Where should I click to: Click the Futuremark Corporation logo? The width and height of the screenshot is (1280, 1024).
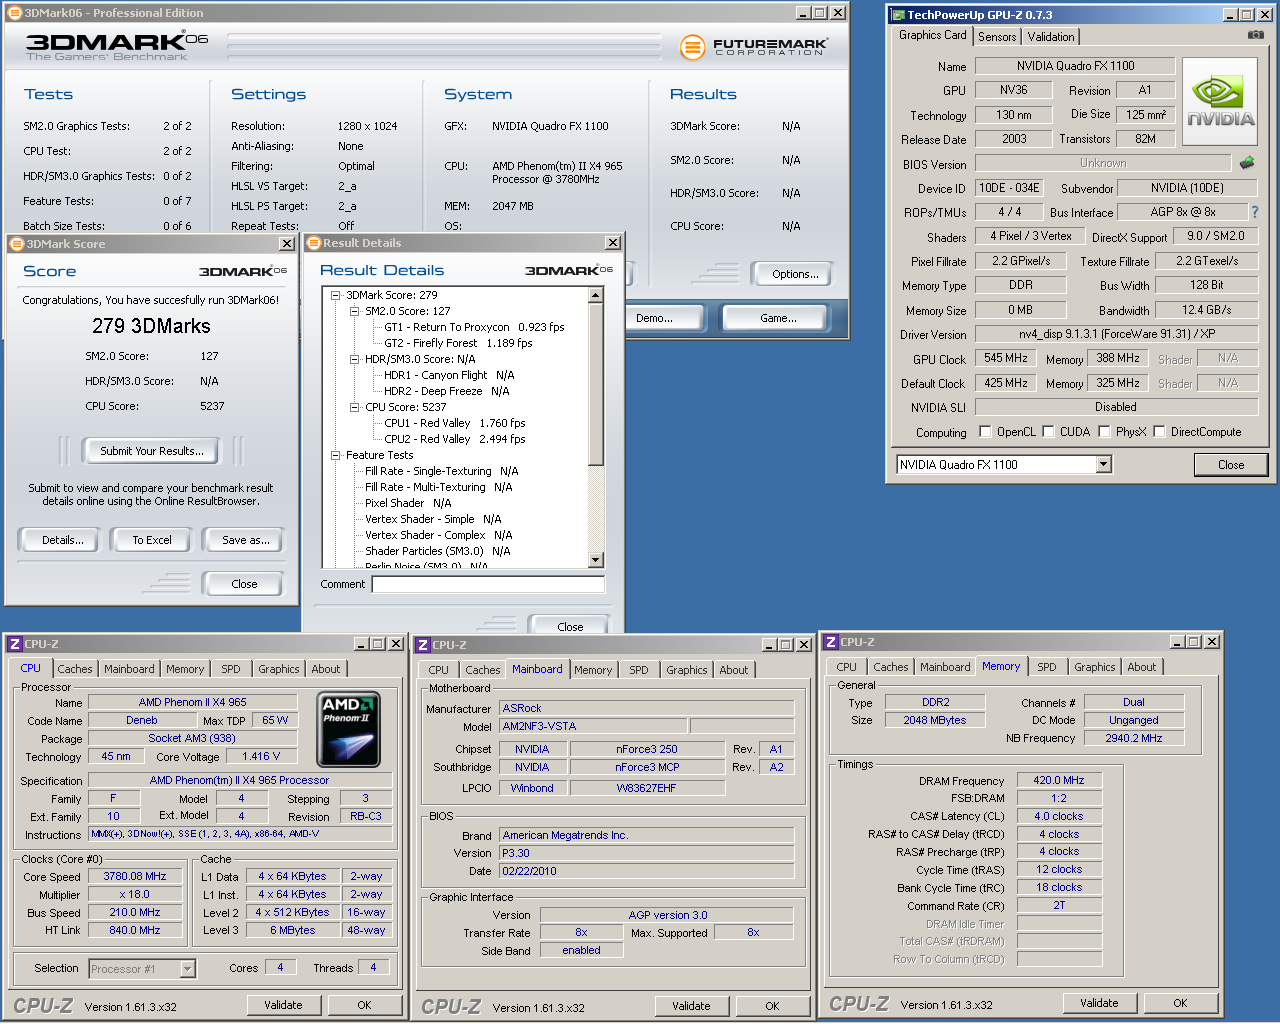point(754,46)
